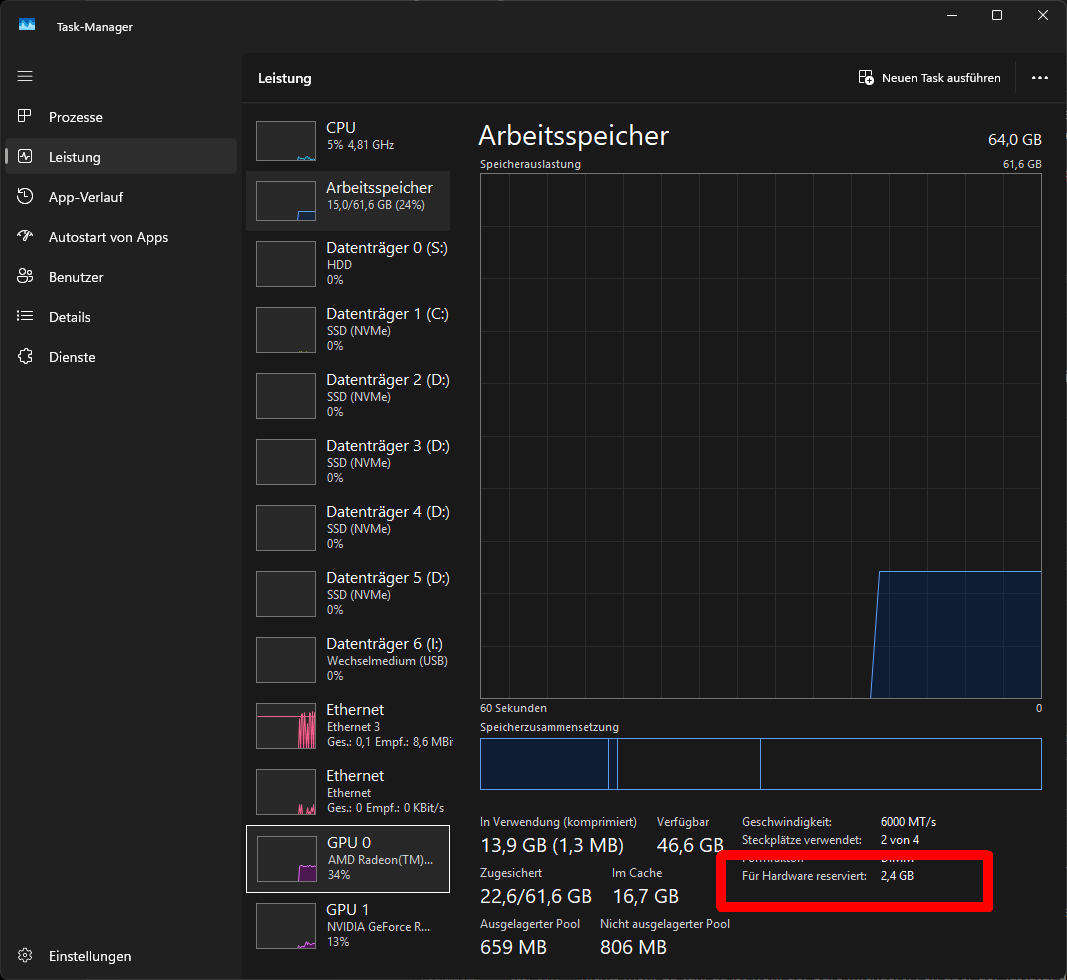
Task: Click the 46,6 GB Verfügbar value
Action: pos(689,845)
